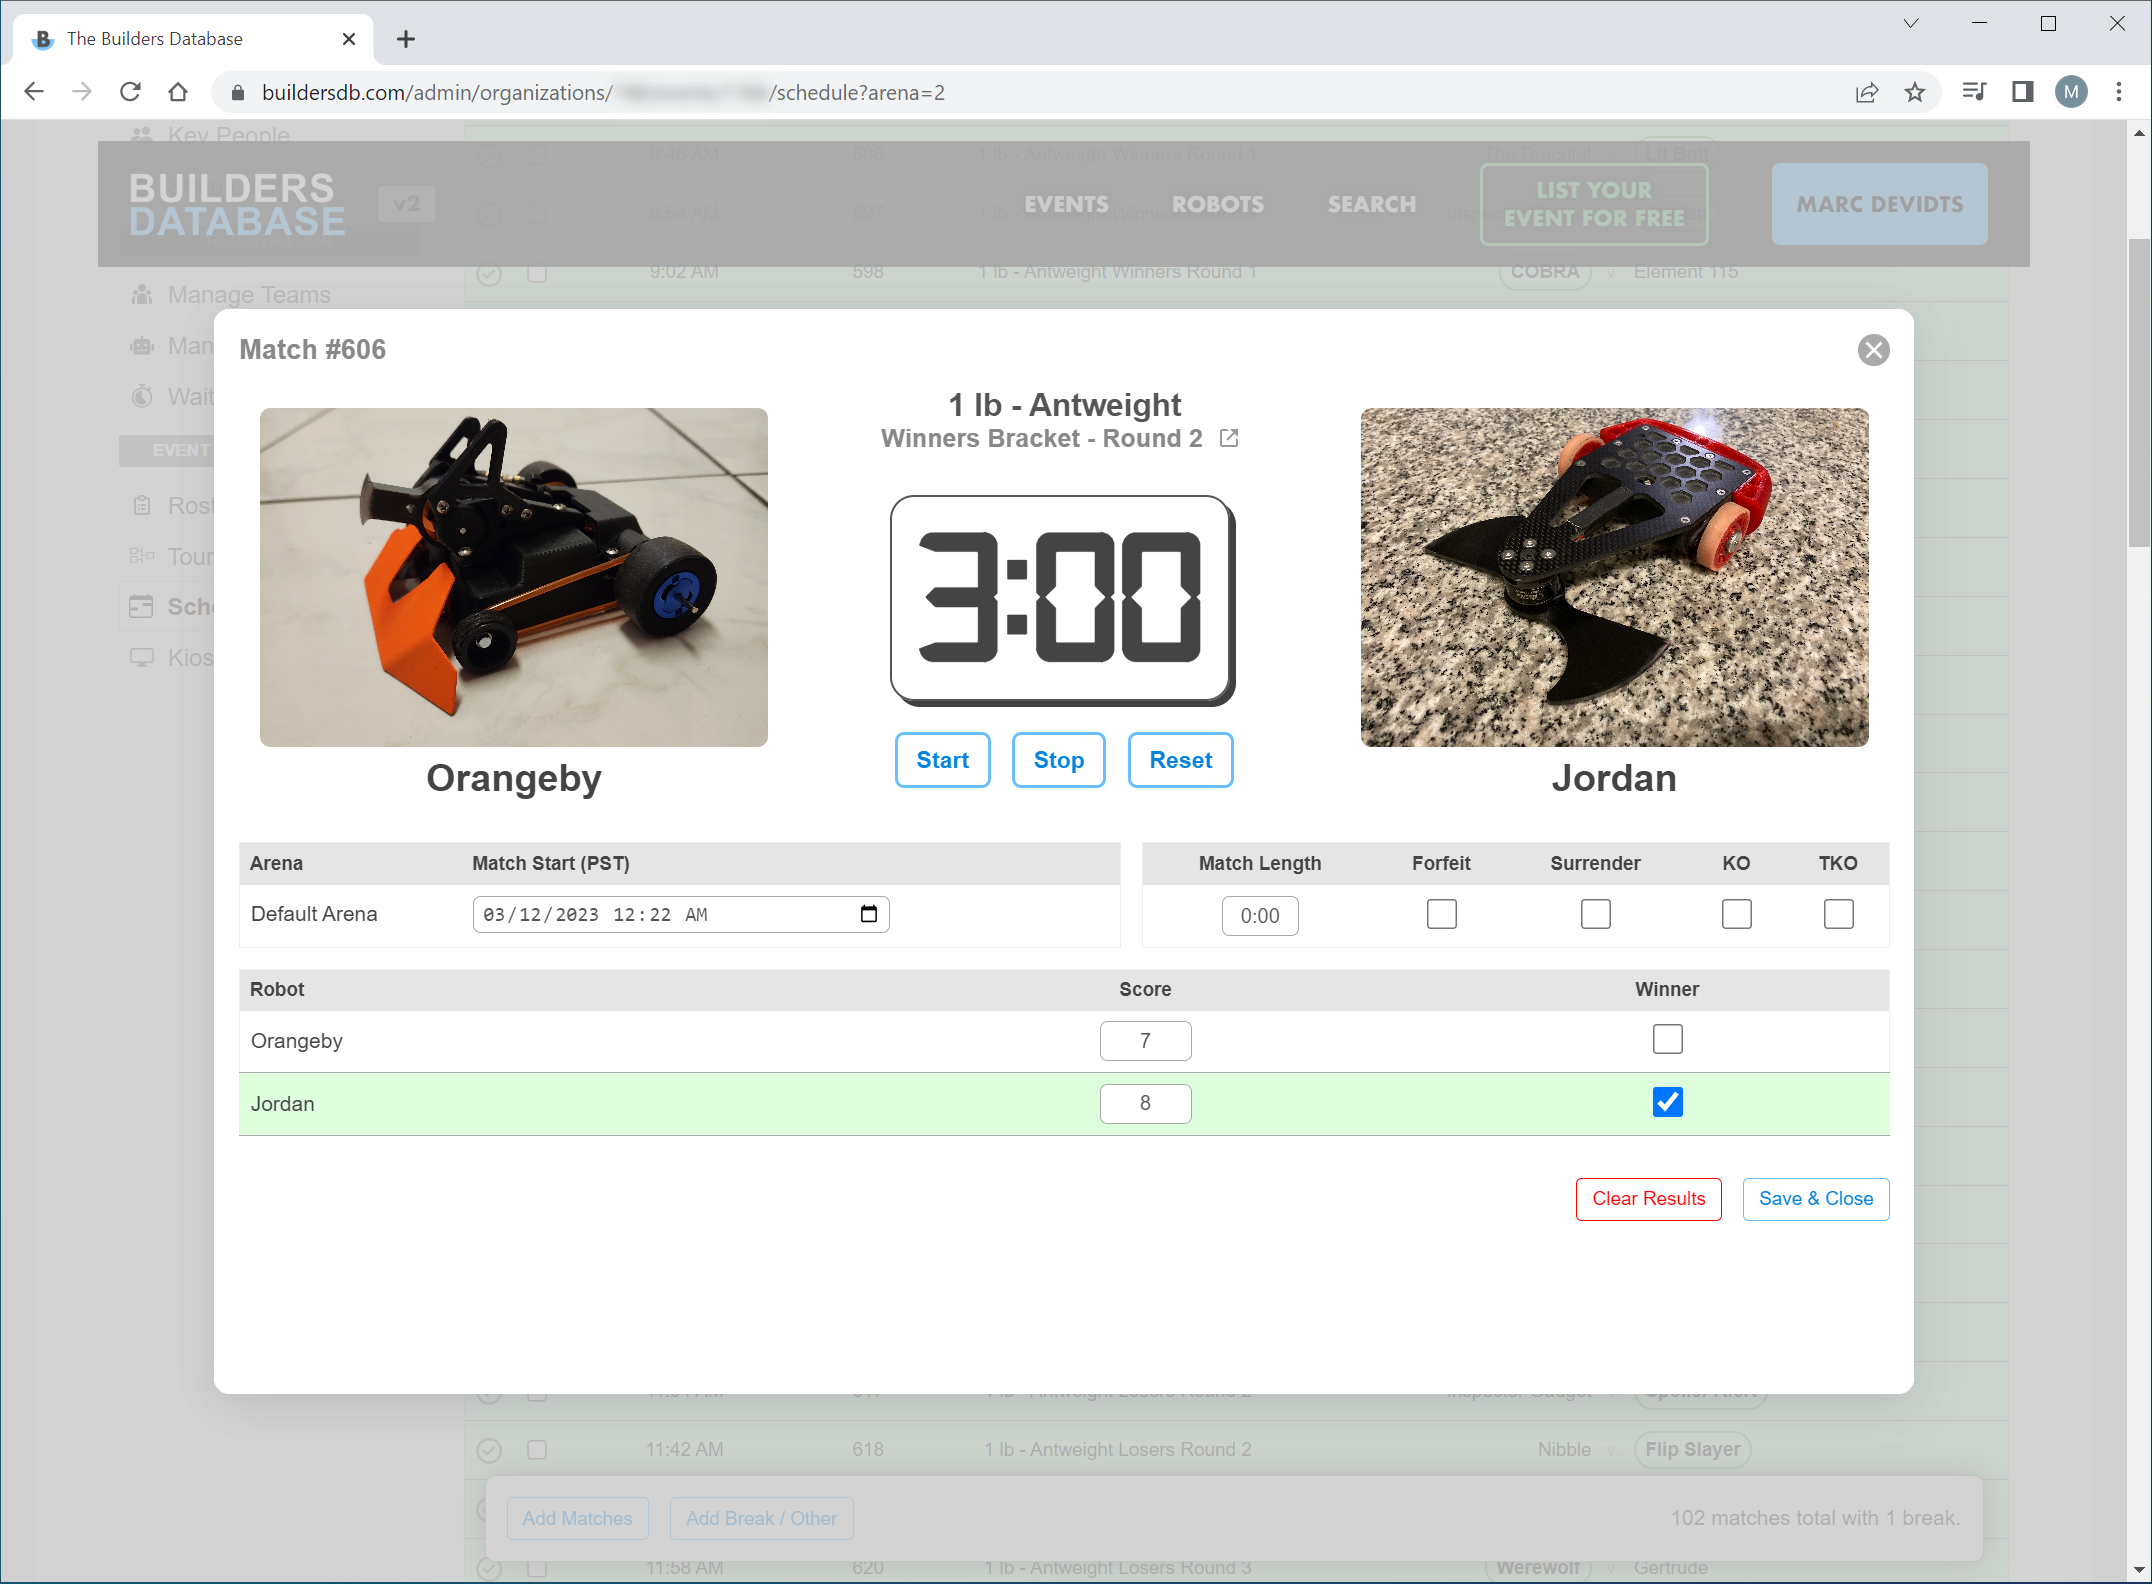Viewport: 2152px width, 1584px height.
Task: Check the TKO checkbox
Action: pos(1838,914)
